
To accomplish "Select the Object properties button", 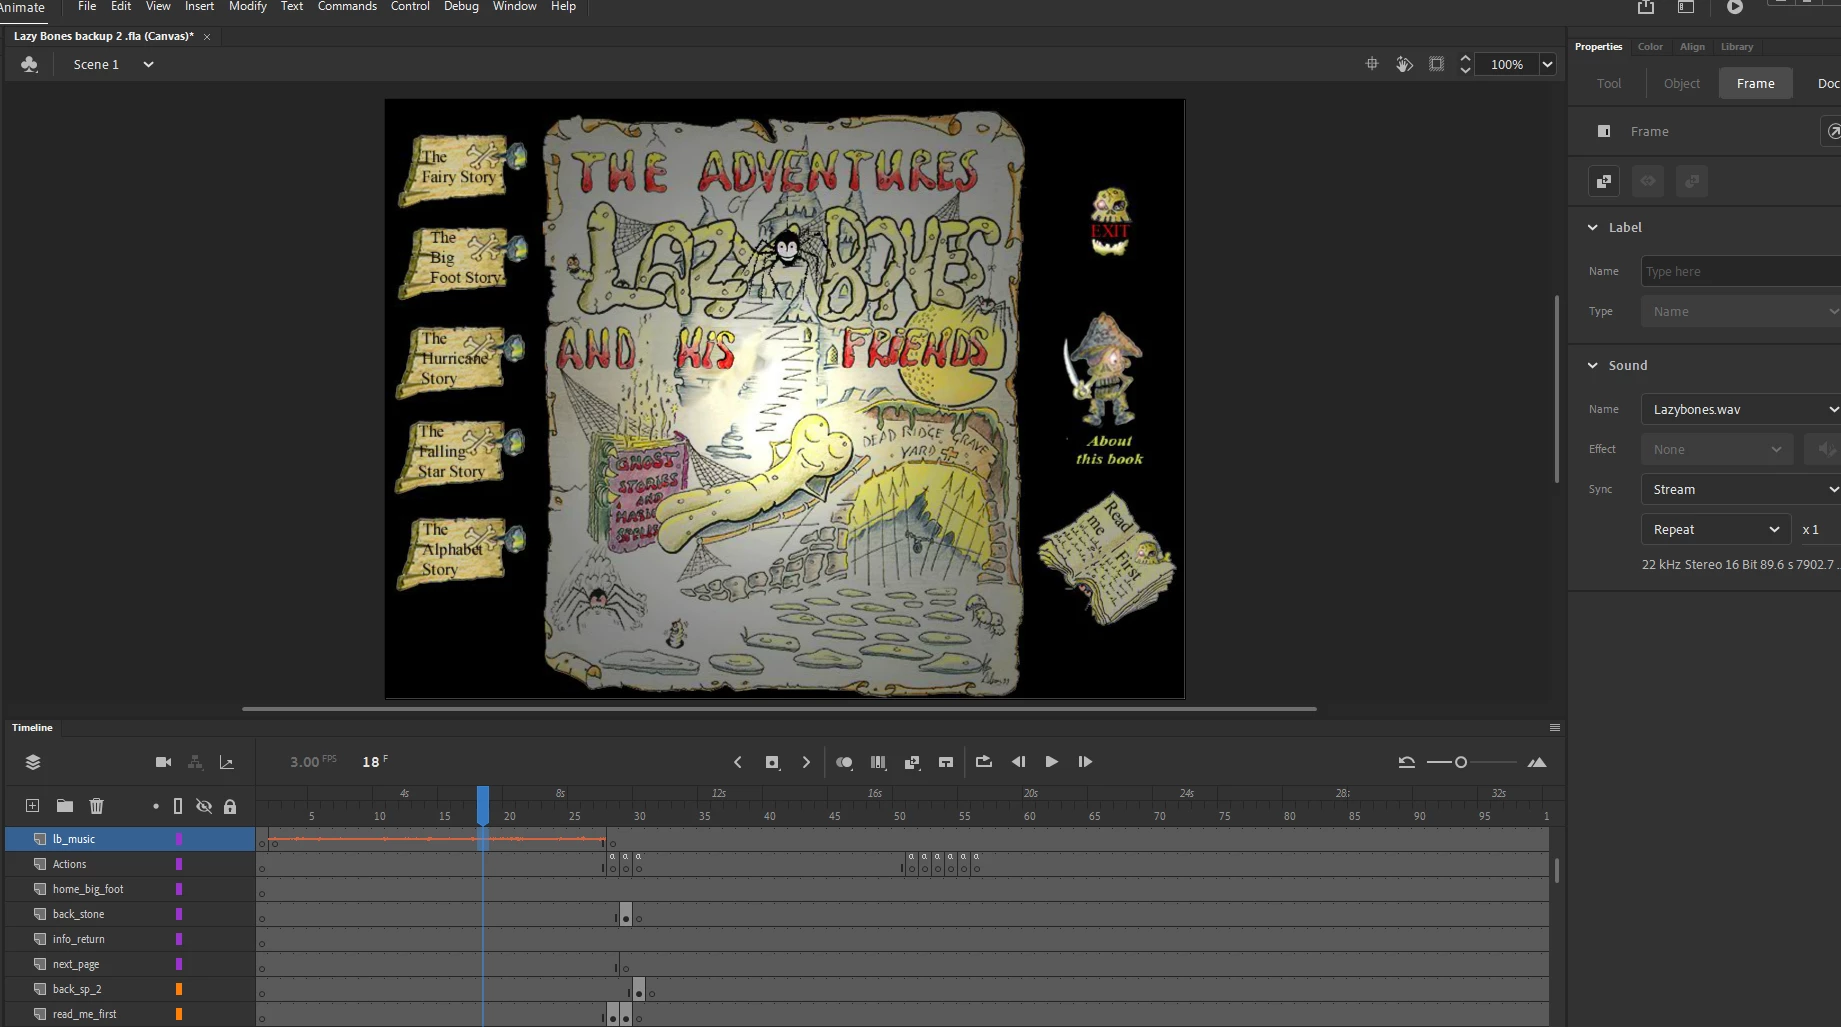I will point(1682,83).
